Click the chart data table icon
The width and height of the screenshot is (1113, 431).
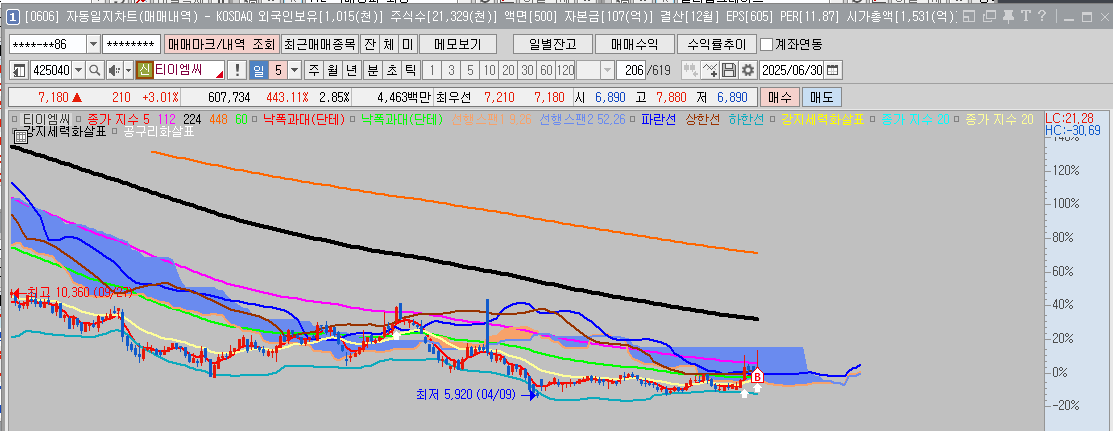20,136
